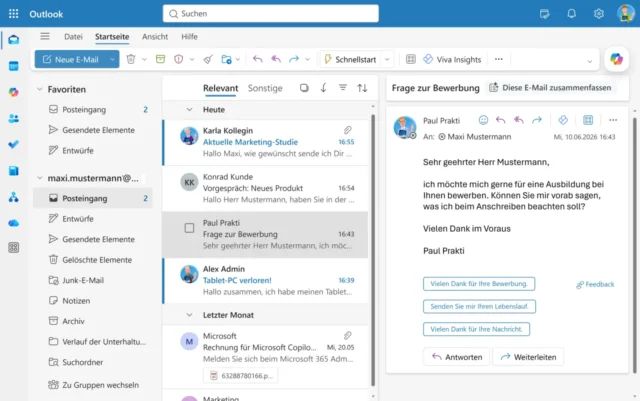Open the Alex Admin Tablet-PC verloren email
Screen dimensions: 640x401
[x=265, y=280]
